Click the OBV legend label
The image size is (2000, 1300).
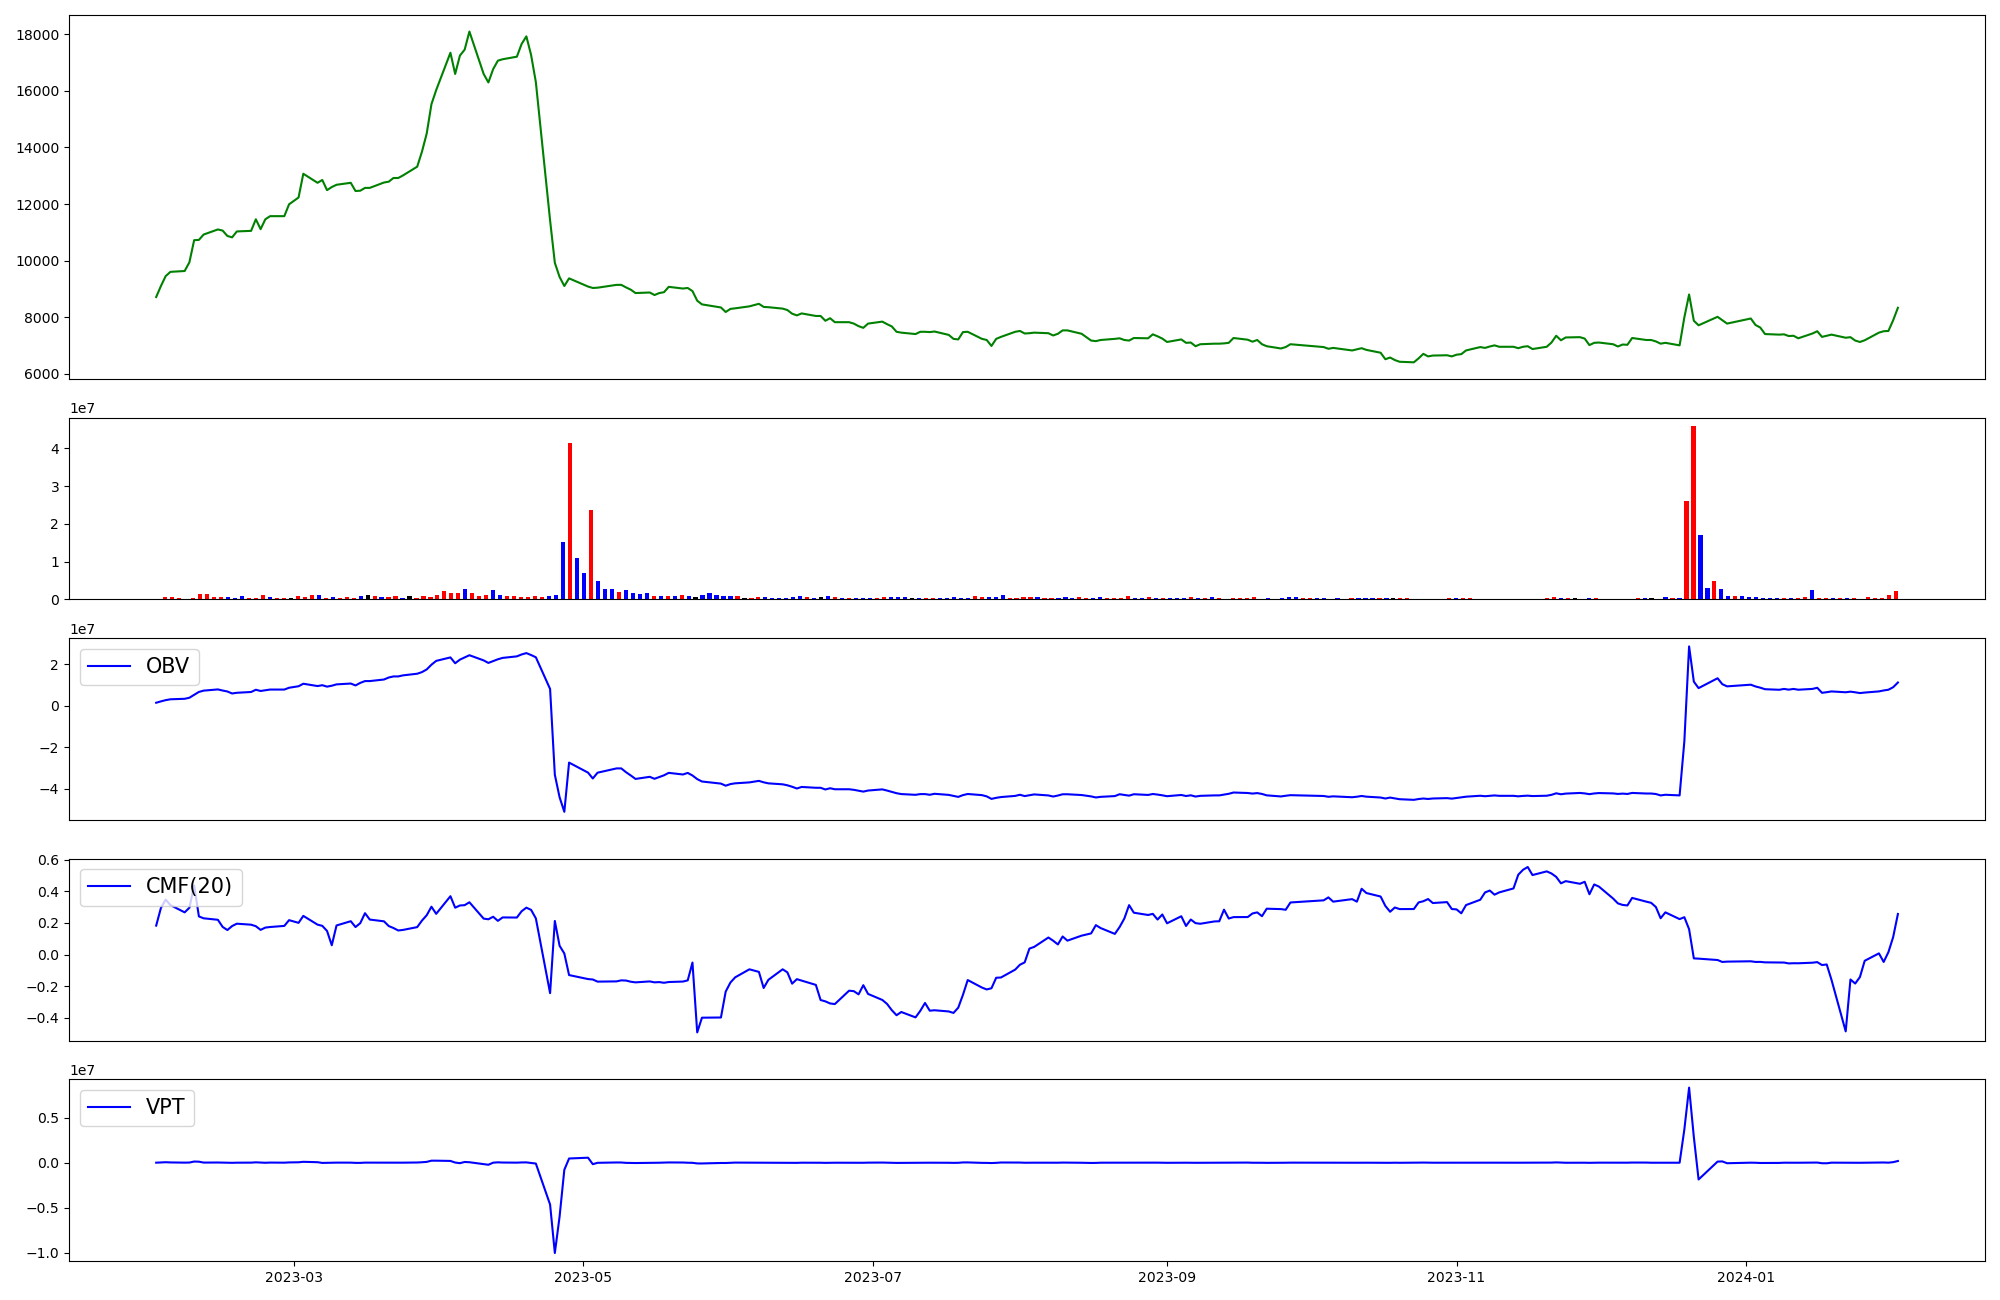click(x=167, y=666)
